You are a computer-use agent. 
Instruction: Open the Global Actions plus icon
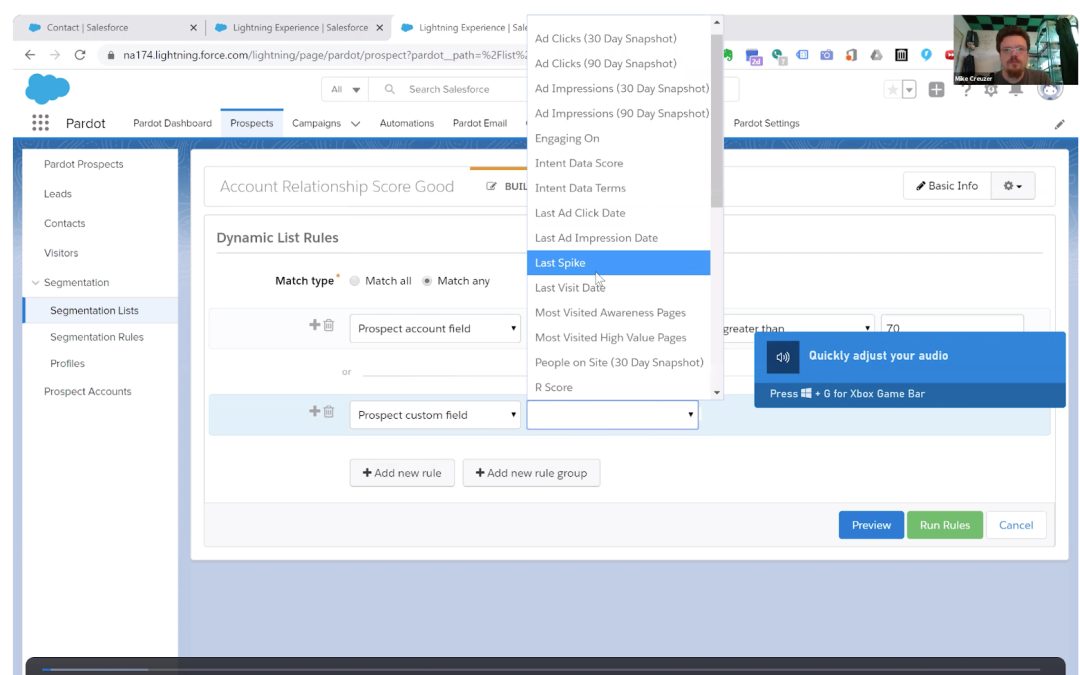pyautogui.click(x=936, y=90)
